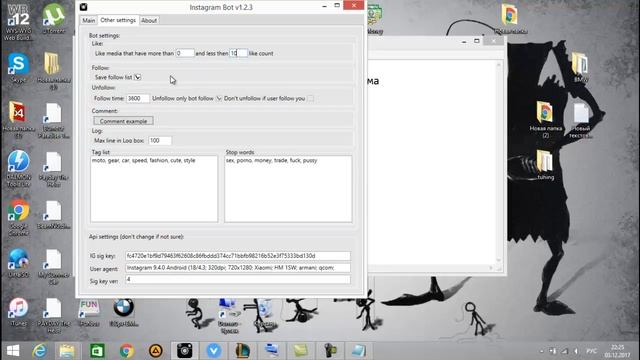640x360 pixels.
Task: Click inside the Tag list text box
Action: [154, 189]
